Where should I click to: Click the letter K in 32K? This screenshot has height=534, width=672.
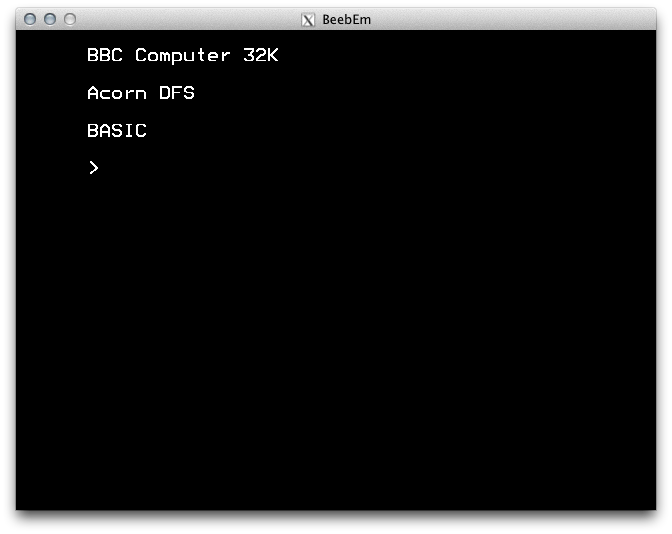[x=273, y=55]
